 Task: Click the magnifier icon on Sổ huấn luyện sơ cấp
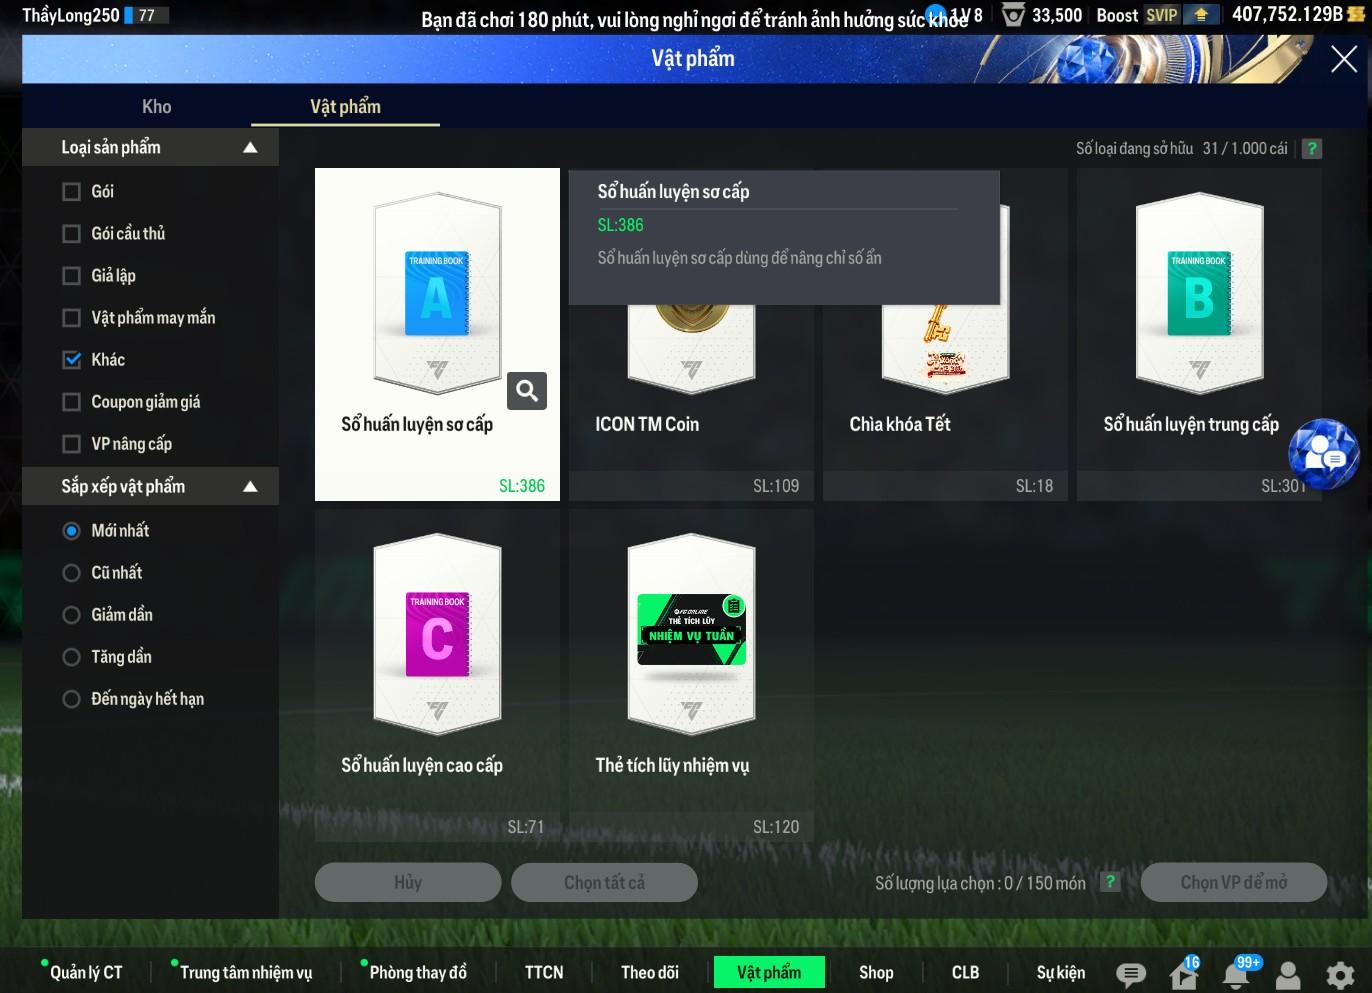[x=527, y=391]
